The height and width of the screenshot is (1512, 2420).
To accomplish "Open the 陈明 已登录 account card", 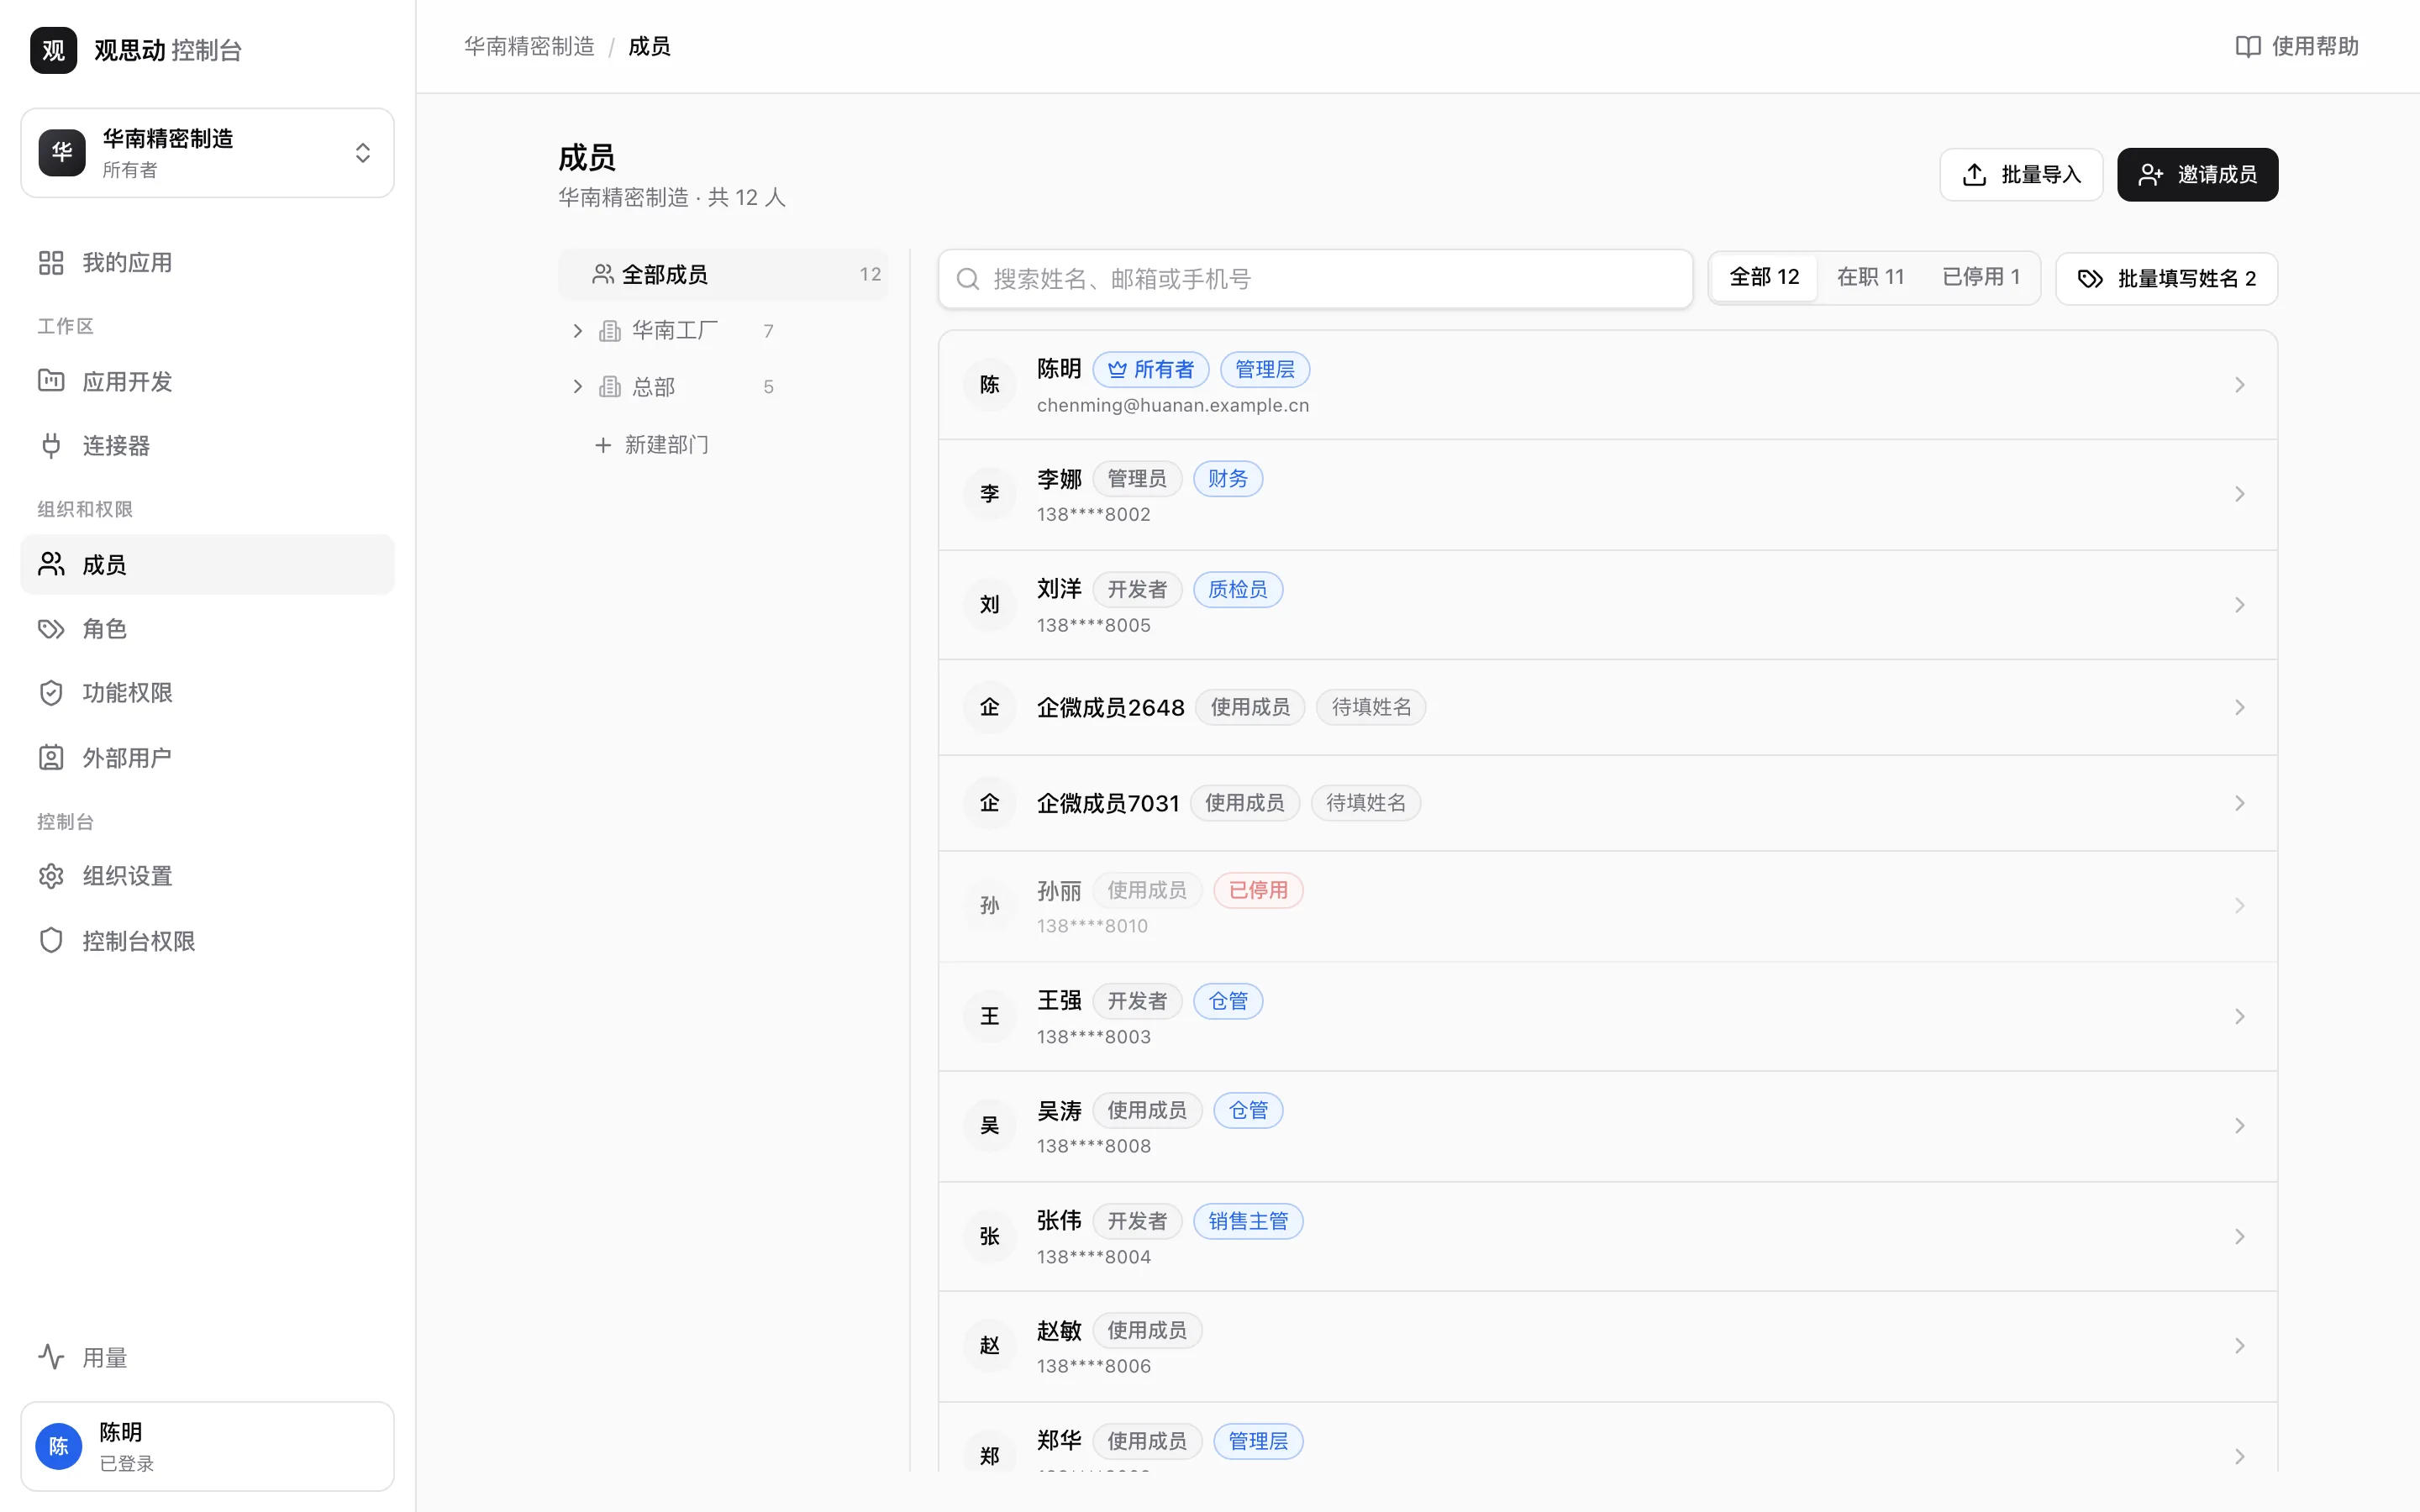I will point(207,1446).
